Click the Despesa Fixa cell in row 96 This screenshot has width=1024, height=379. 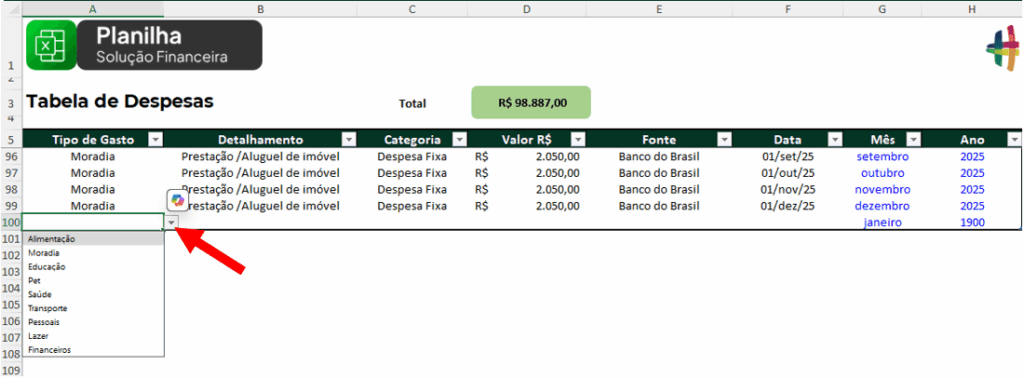click(x=412, y=157)
